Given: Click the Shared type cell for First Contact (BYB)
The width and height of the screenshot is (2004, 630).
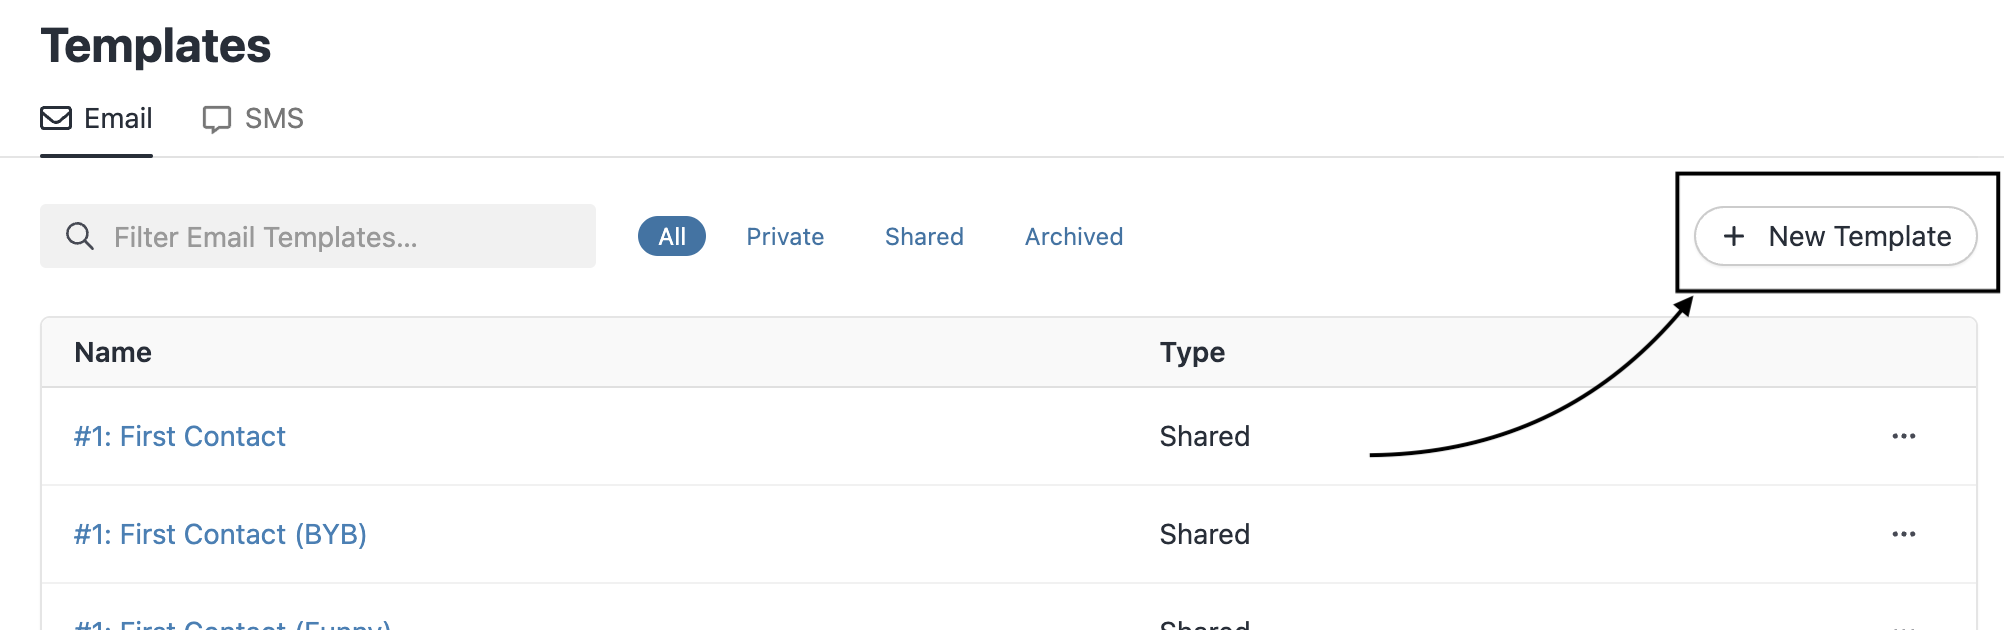Looking at the screenshot, I should (1204, 534).
